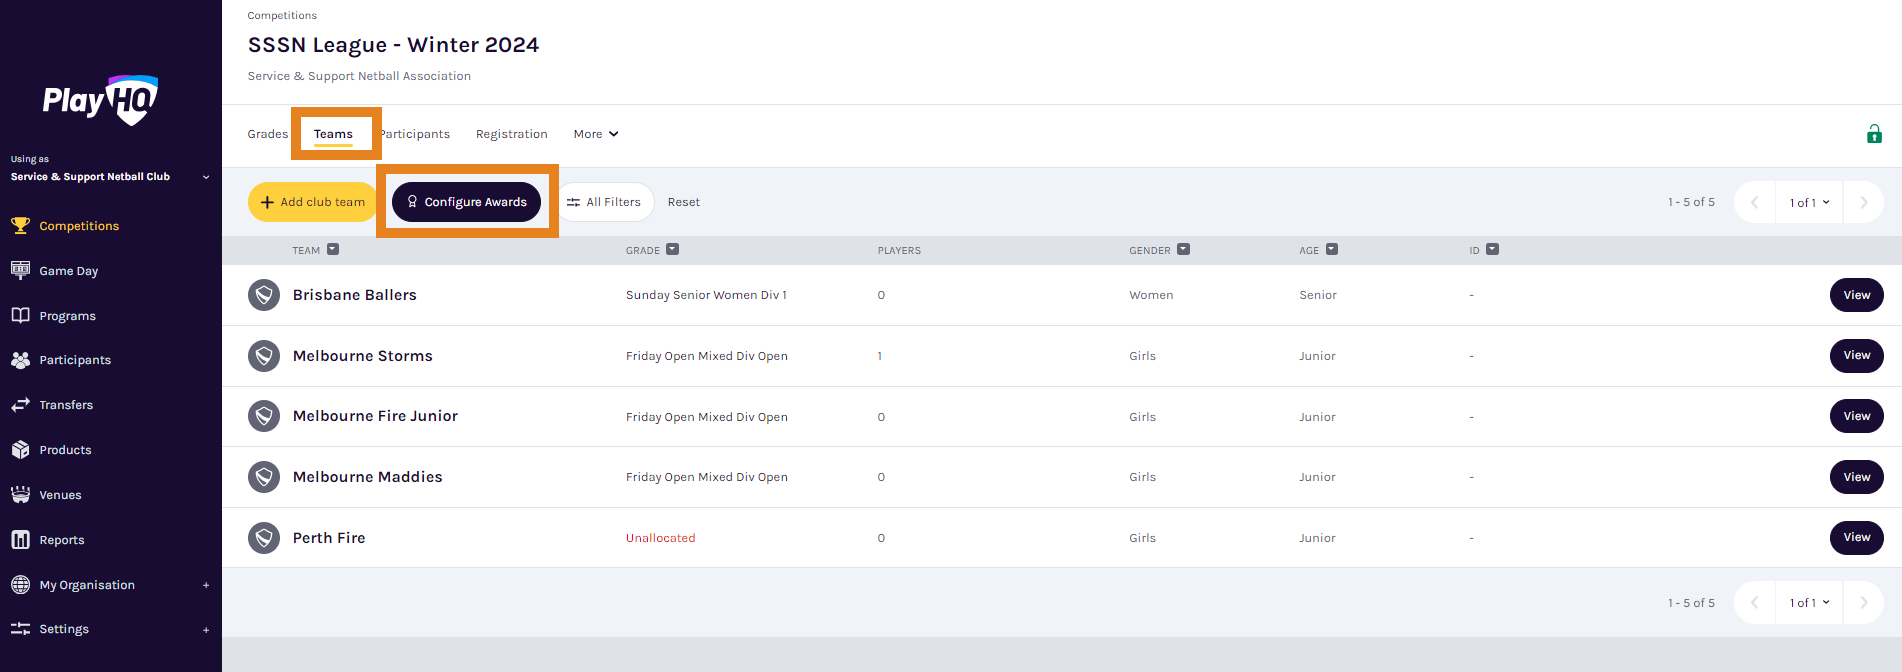Viewport: 1902px width, 672px height.
Task: Go to next page in top pagination
Action: click(1863, 202)
